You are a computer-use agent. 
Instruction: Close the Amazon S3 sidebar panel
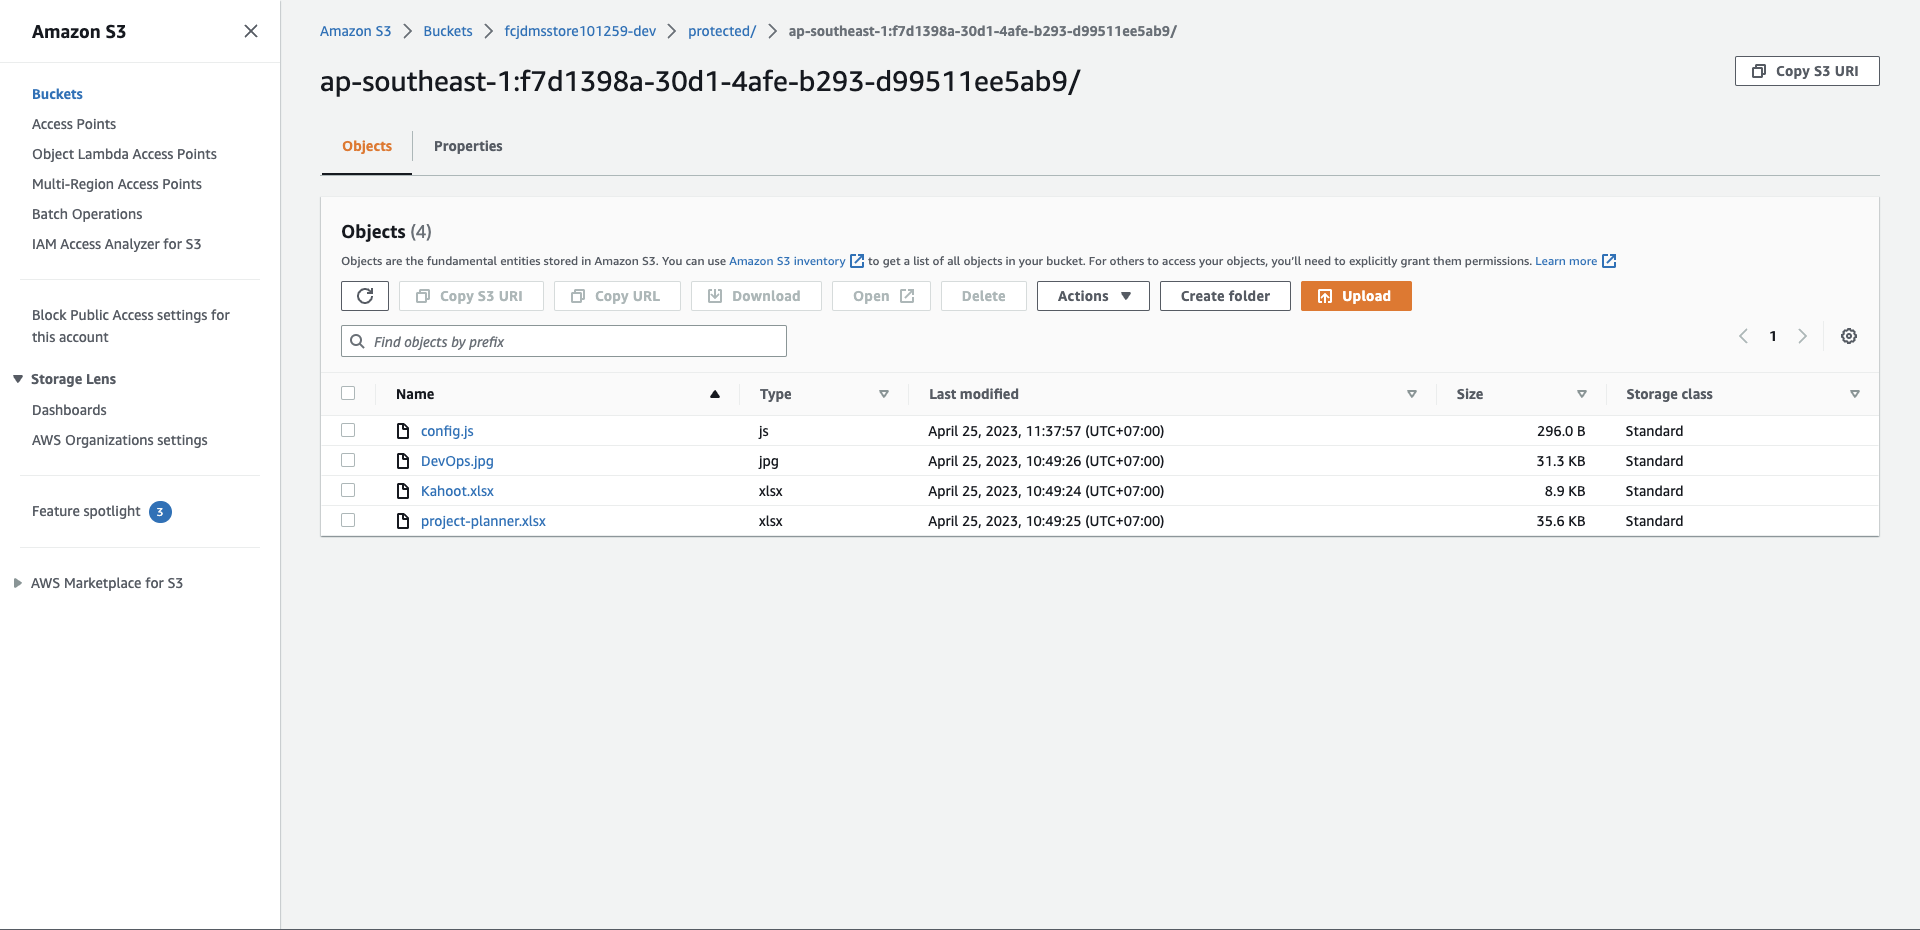[251, 31]
